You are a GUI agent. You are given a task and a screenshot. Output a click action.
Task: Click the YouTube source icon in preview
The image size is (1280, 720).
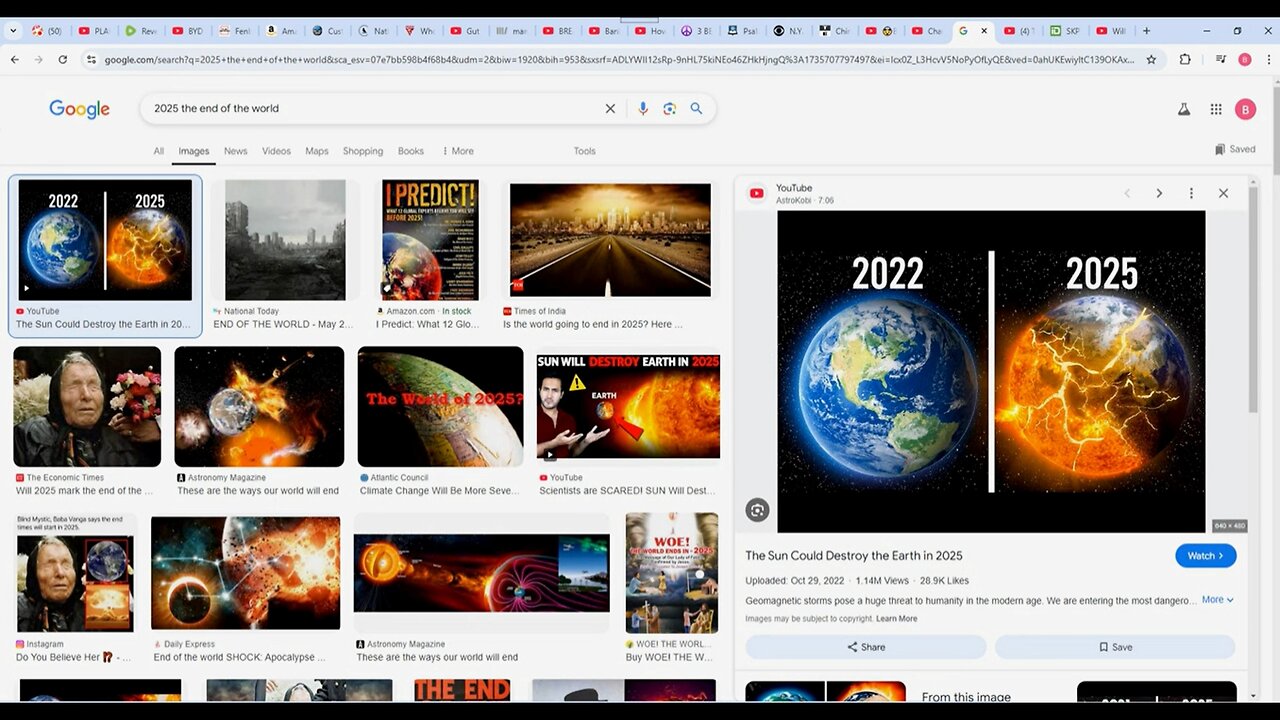click(757, 194)
